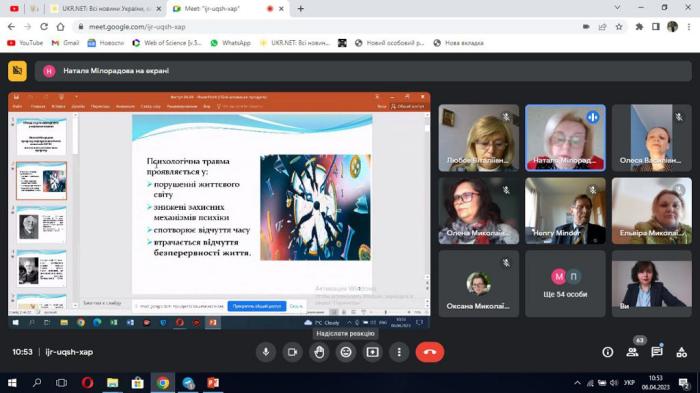Open the WhatsApp bookmark
700x393 pixels.
click(230, 43)
